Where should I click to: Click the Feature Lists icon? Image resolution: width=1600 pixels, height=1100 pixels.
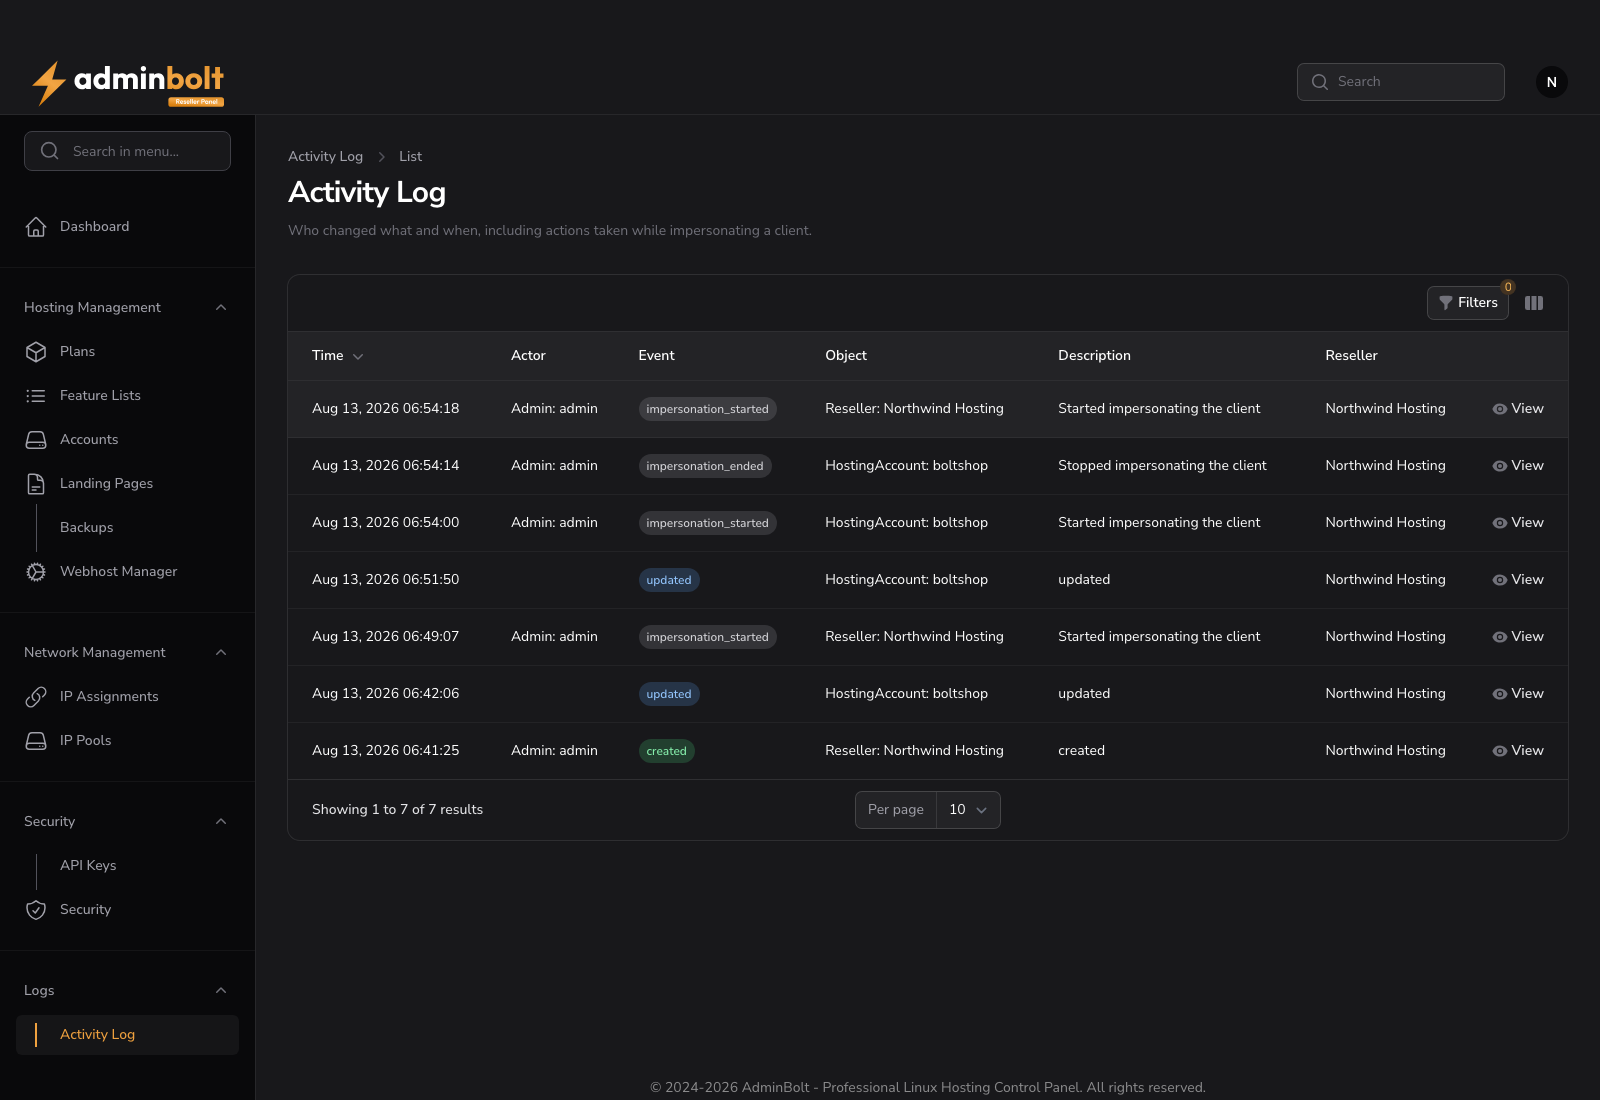(x=36, y=396)
